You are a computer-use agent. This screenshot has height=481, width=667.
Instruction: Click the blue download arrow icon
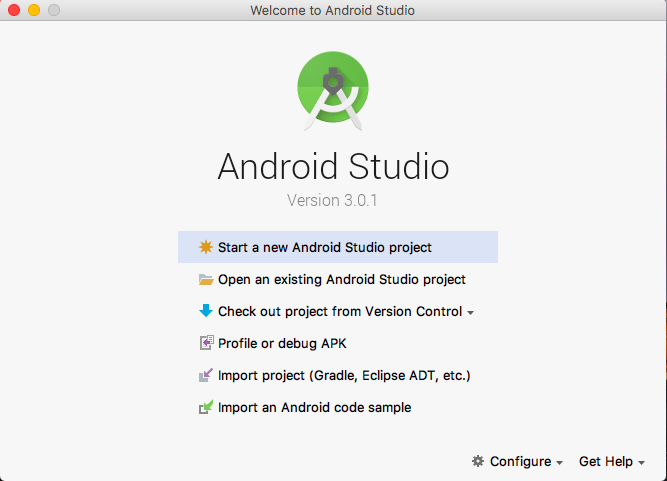206,311
